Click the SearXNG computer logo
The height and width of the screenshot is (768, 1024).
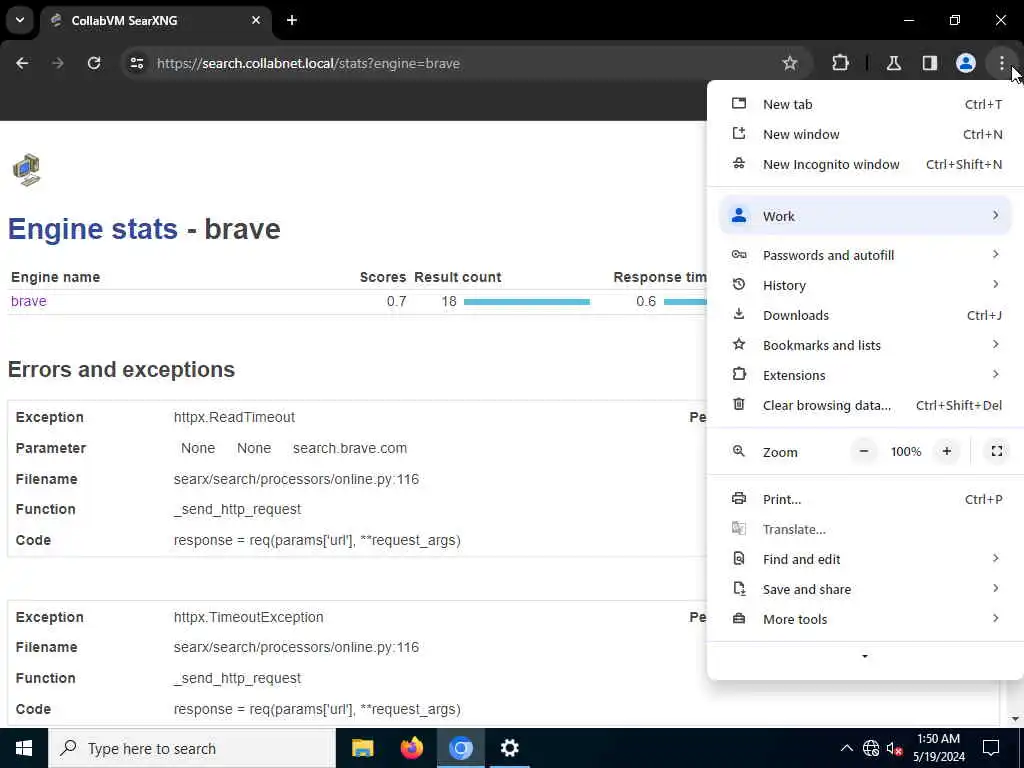pos(26,170)
